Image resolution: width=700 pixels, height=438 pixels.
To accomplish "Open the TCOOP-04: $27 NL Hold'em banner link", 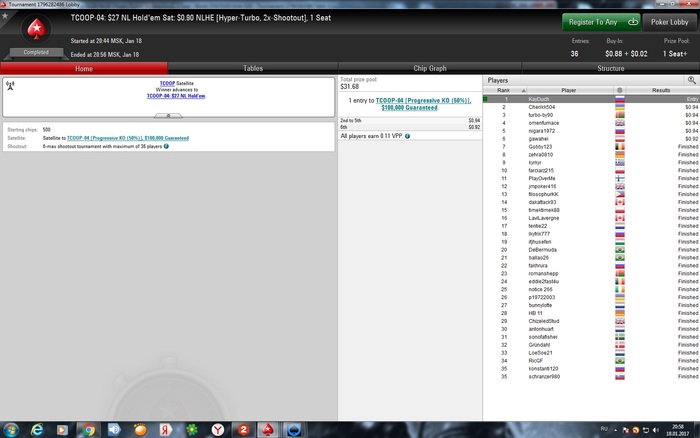I will pyautogui.click(x=176, y=96).
